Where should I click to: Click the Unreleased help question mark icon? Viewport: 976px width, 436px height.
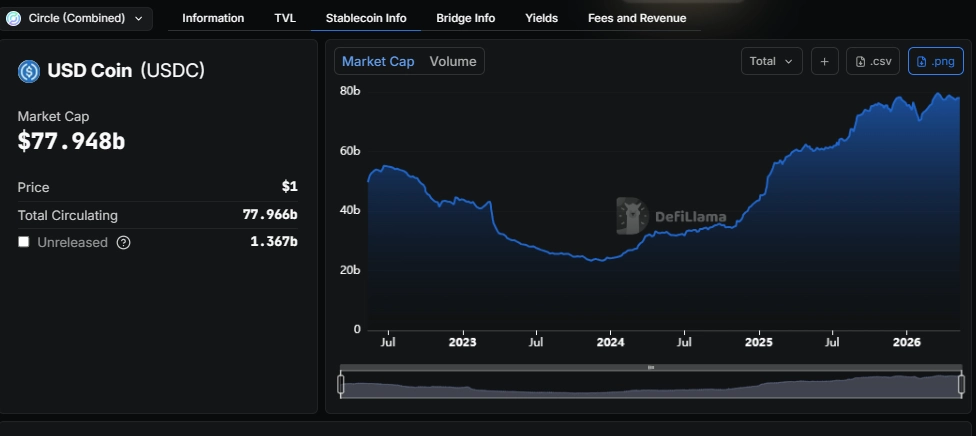click(x=124, y=242)
